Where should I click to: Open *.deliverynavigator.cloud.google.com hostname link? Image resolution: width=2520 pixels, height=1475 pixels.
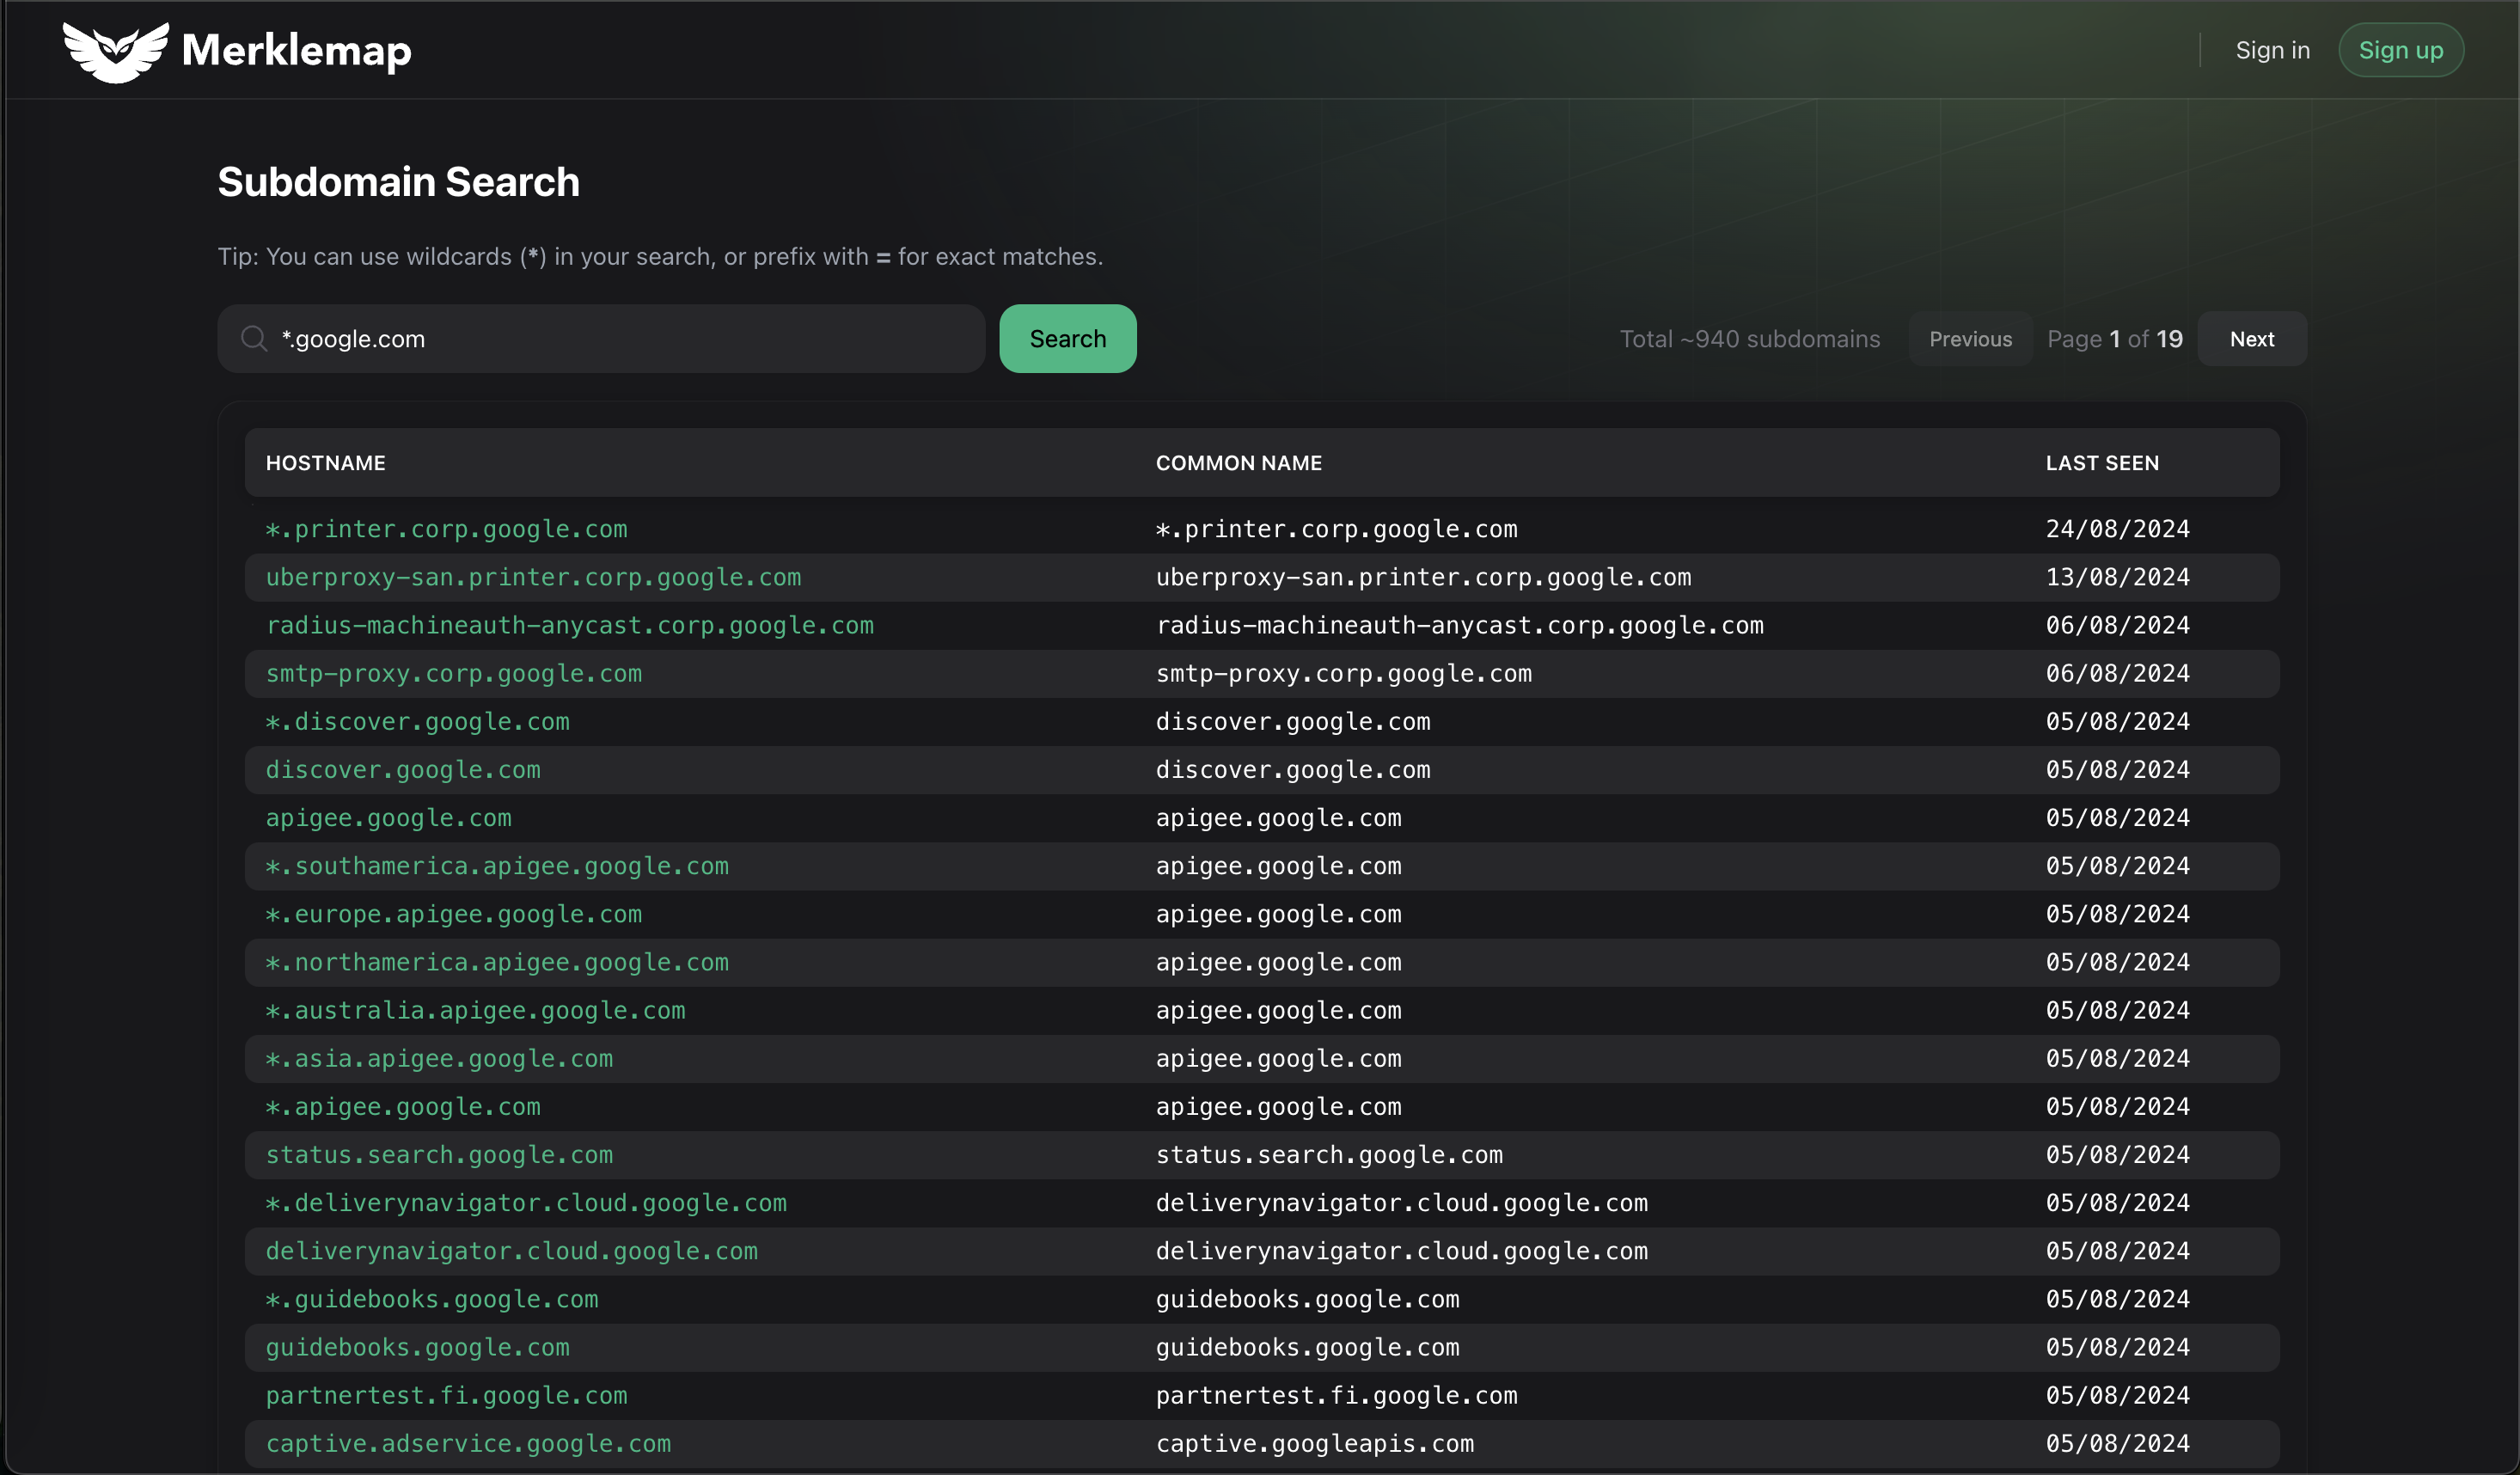525,1203
